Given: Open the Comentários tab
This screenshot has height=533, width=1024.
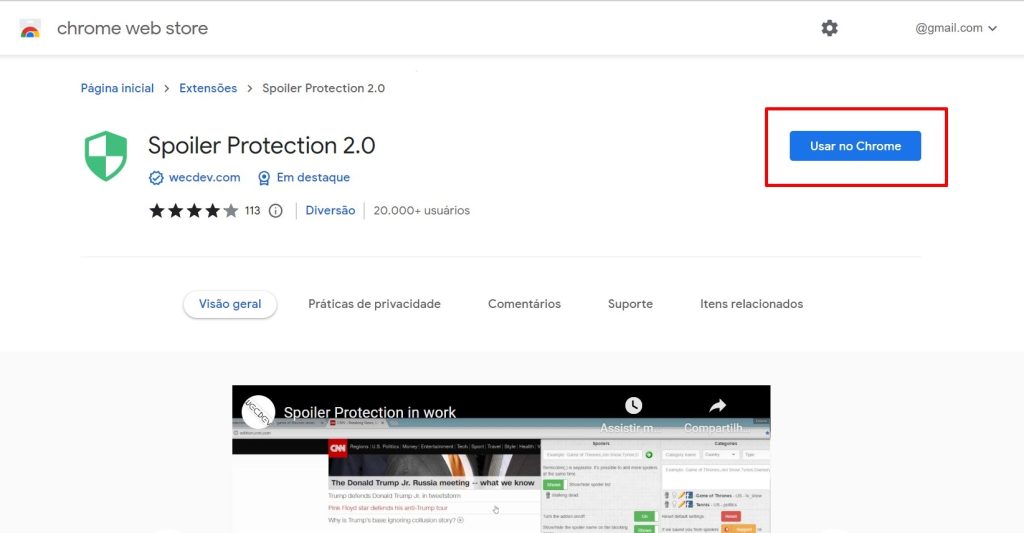Looking at the screenshot, I should (x=524, y=304).
